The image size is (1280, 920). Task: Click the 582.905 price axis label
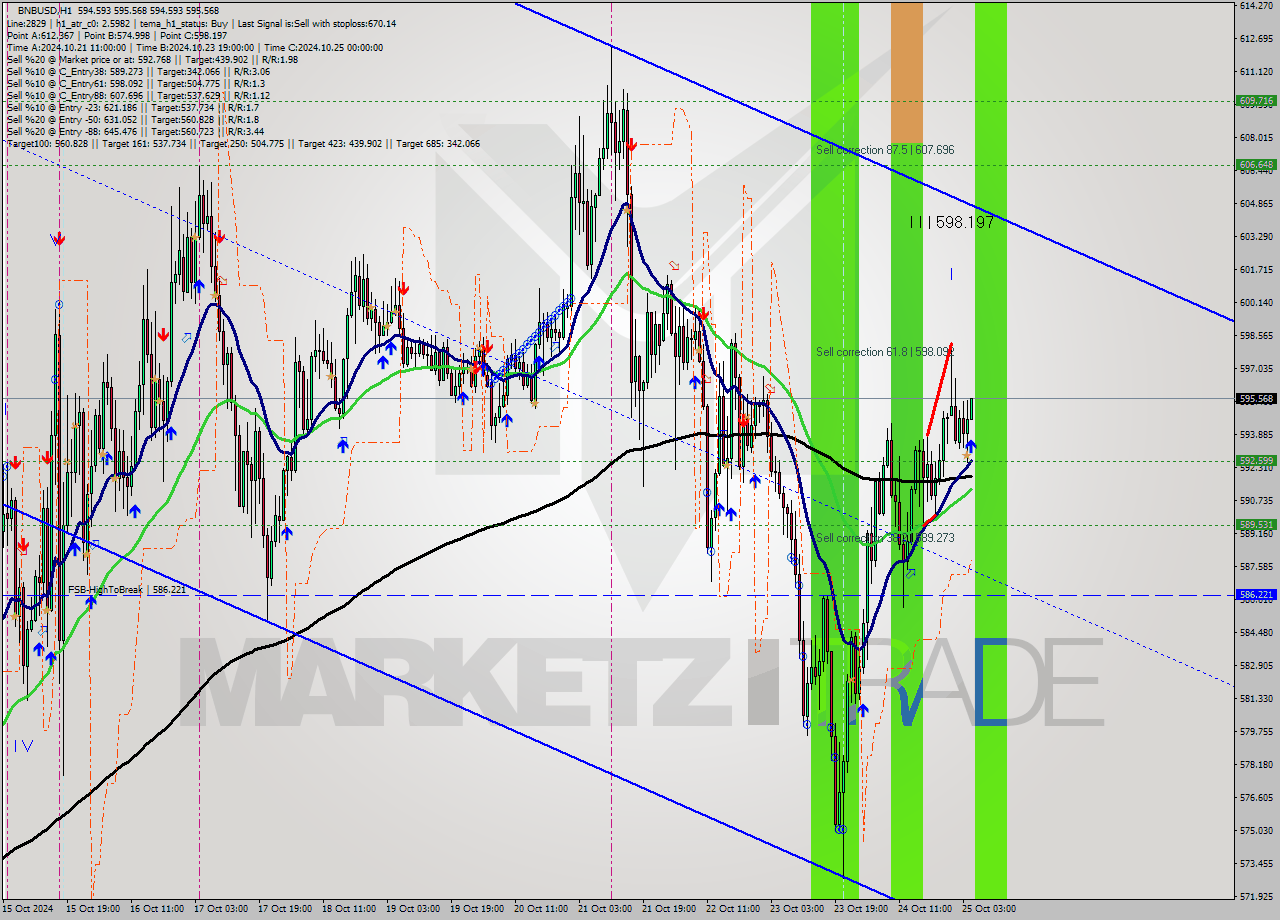click(x=1256, y=665)
